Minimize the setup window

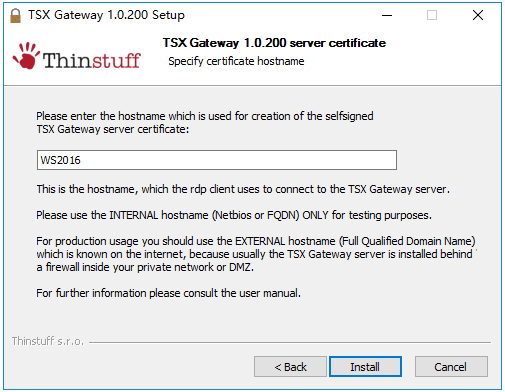(x=387, y=15)
